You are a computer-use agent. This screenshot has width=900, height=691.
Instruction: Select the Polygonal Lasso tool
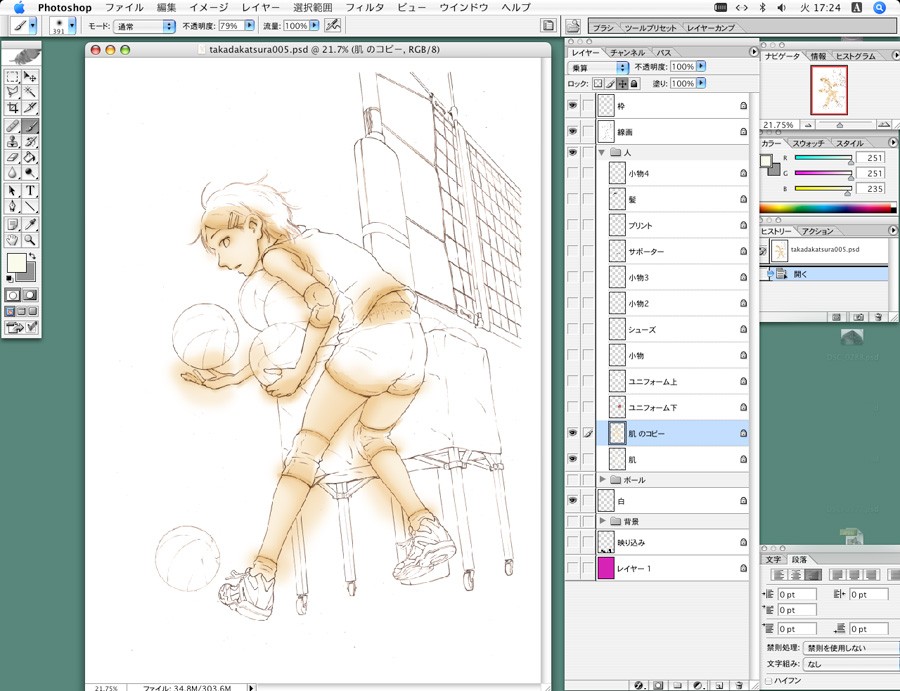point(13,92)
